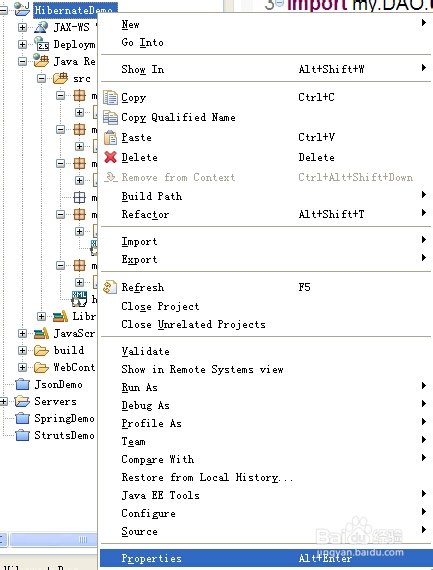Viewport: 433px width, 570px height.
Task: Expand the build folder node
Action: click(23, 350)
